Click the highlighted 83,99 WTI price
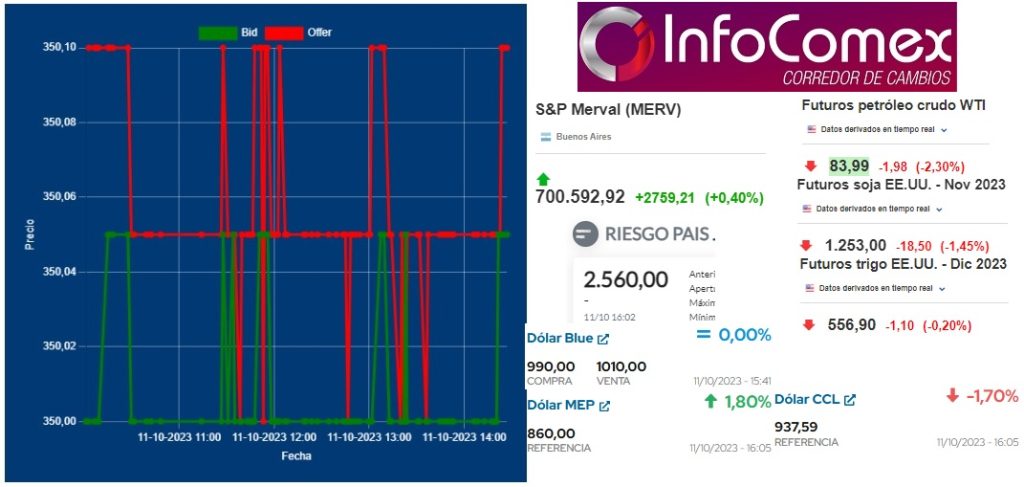The height and width of the screenshot is (487, 1024). click(x=849, y=166)
